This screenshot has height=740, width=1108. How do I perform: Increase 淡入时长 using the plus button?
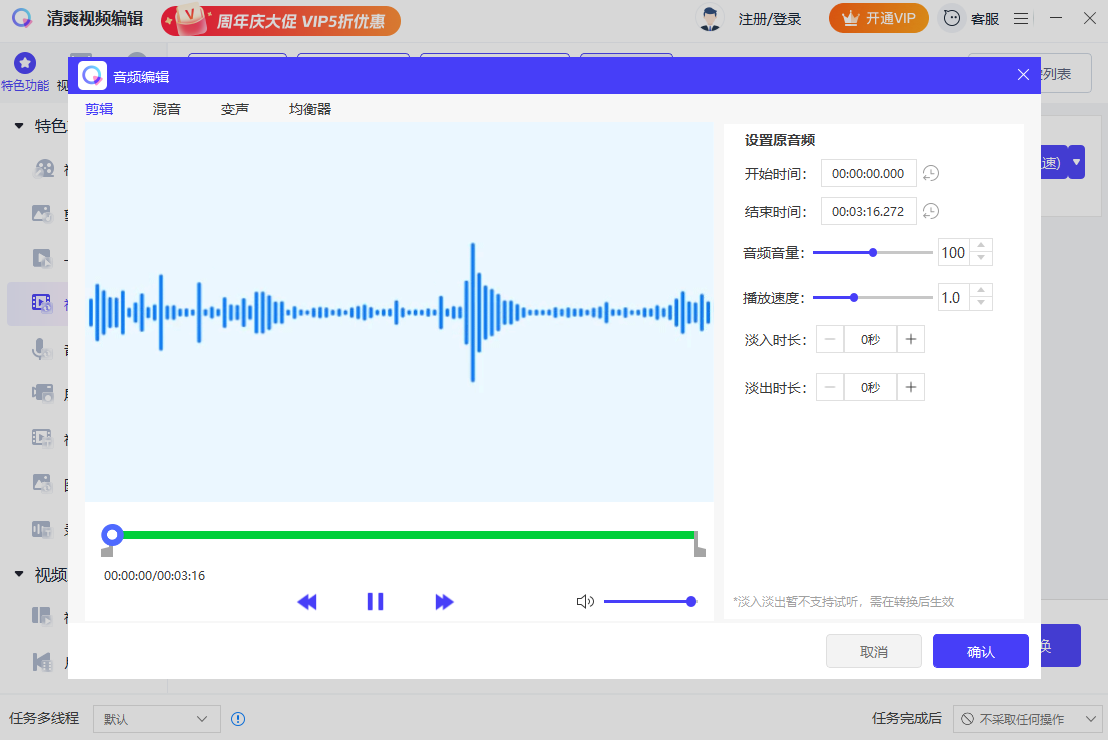pos(910,339)
